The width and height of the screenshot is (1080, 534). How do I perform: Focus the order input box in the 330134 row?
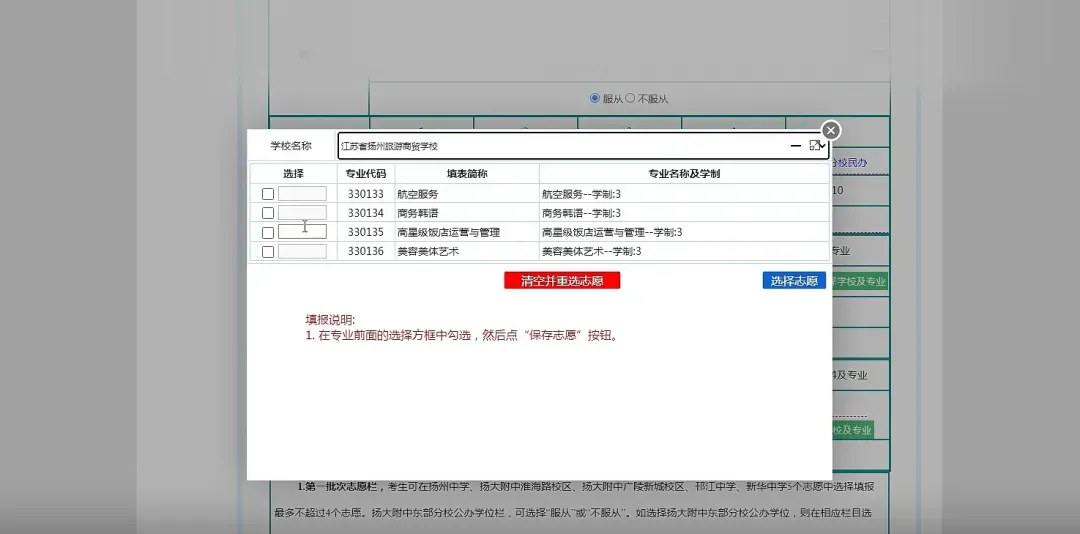coord(302,213)
